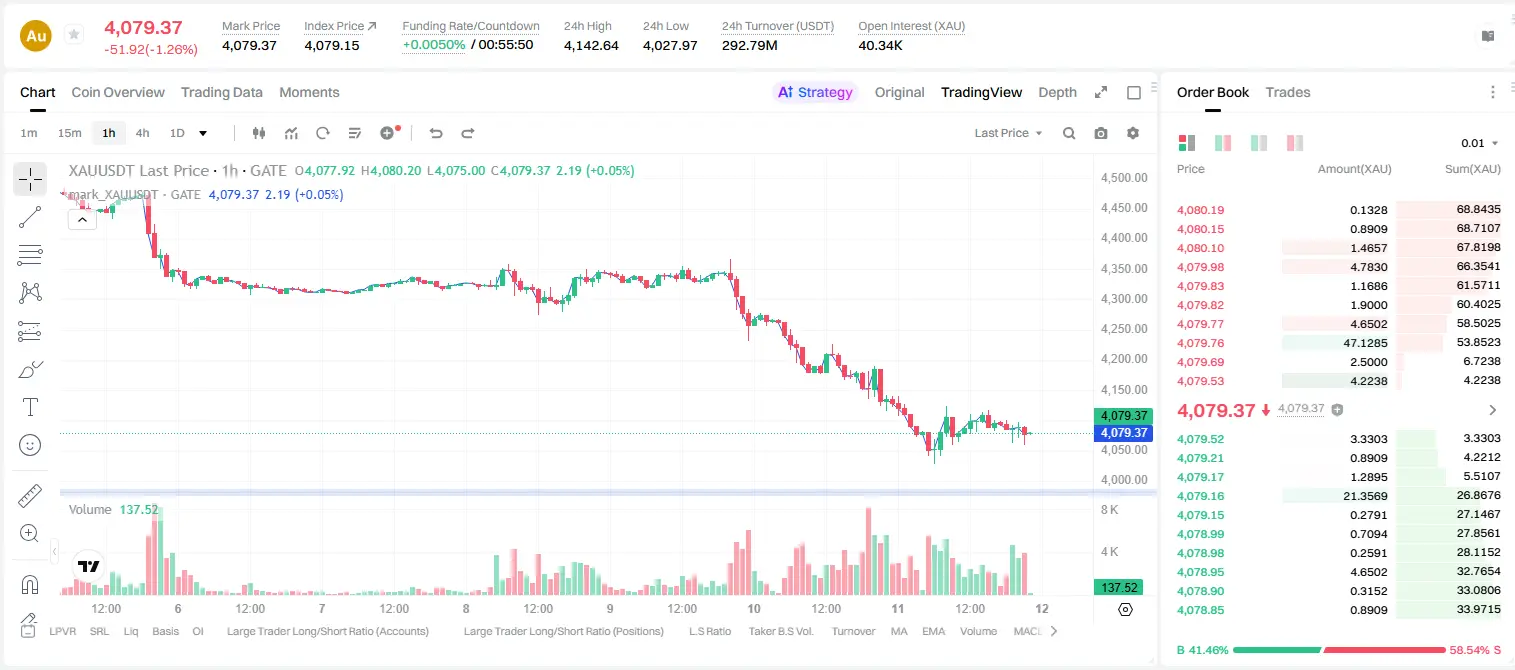Screen dimensions: 1515x670
Task: Open the emoji sticker tool
Action: tap(30, 445)
